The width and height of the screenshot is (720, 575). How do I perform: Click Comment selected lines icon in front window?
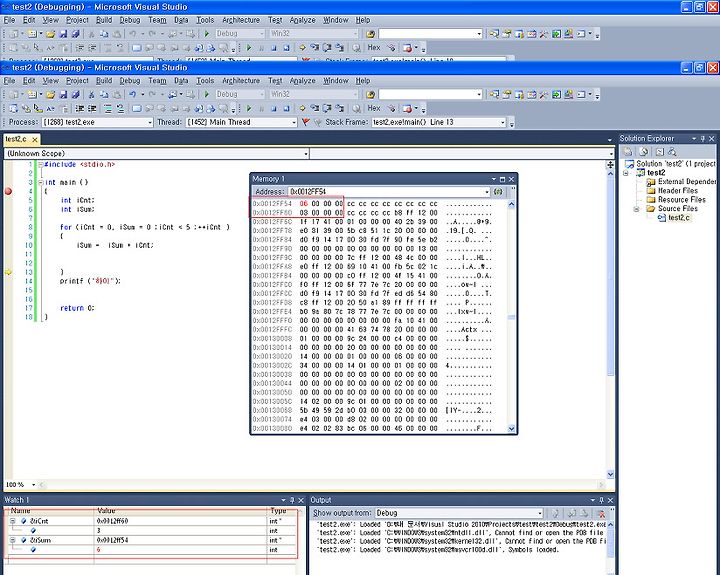coord(108,109)
